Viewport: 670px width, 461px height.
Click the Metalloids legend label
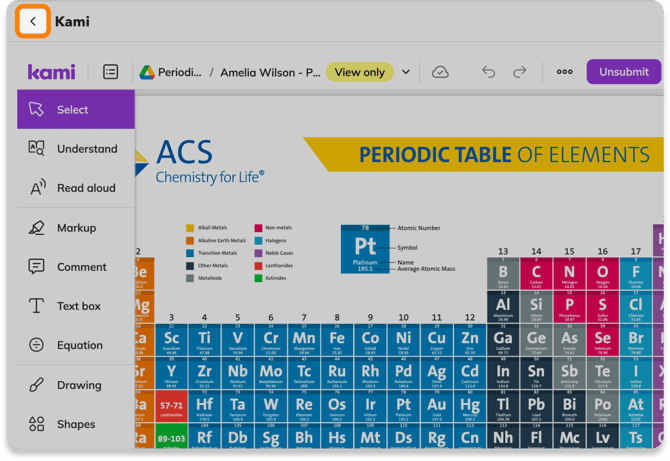[210, 278]
